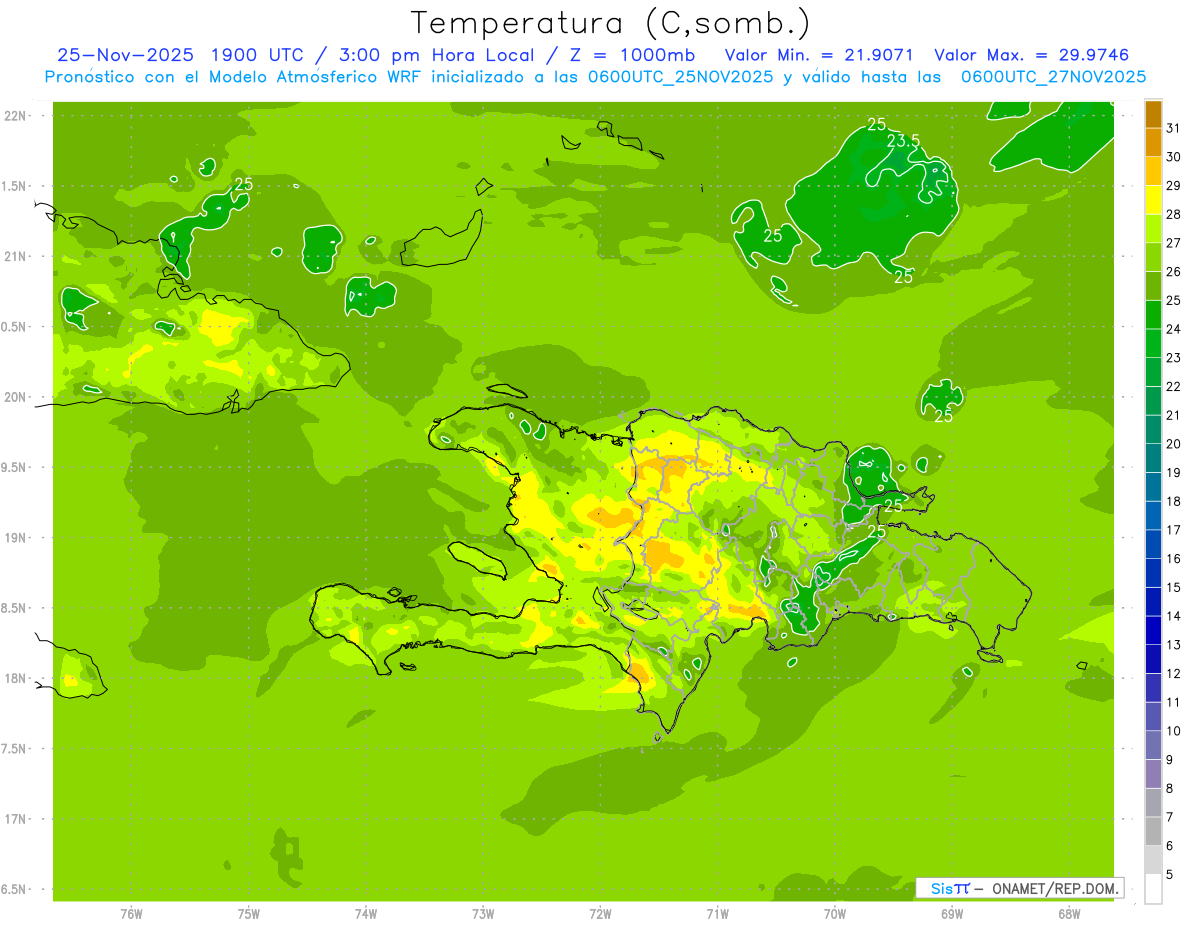Click the "19N" latitude label

point(17,538)
